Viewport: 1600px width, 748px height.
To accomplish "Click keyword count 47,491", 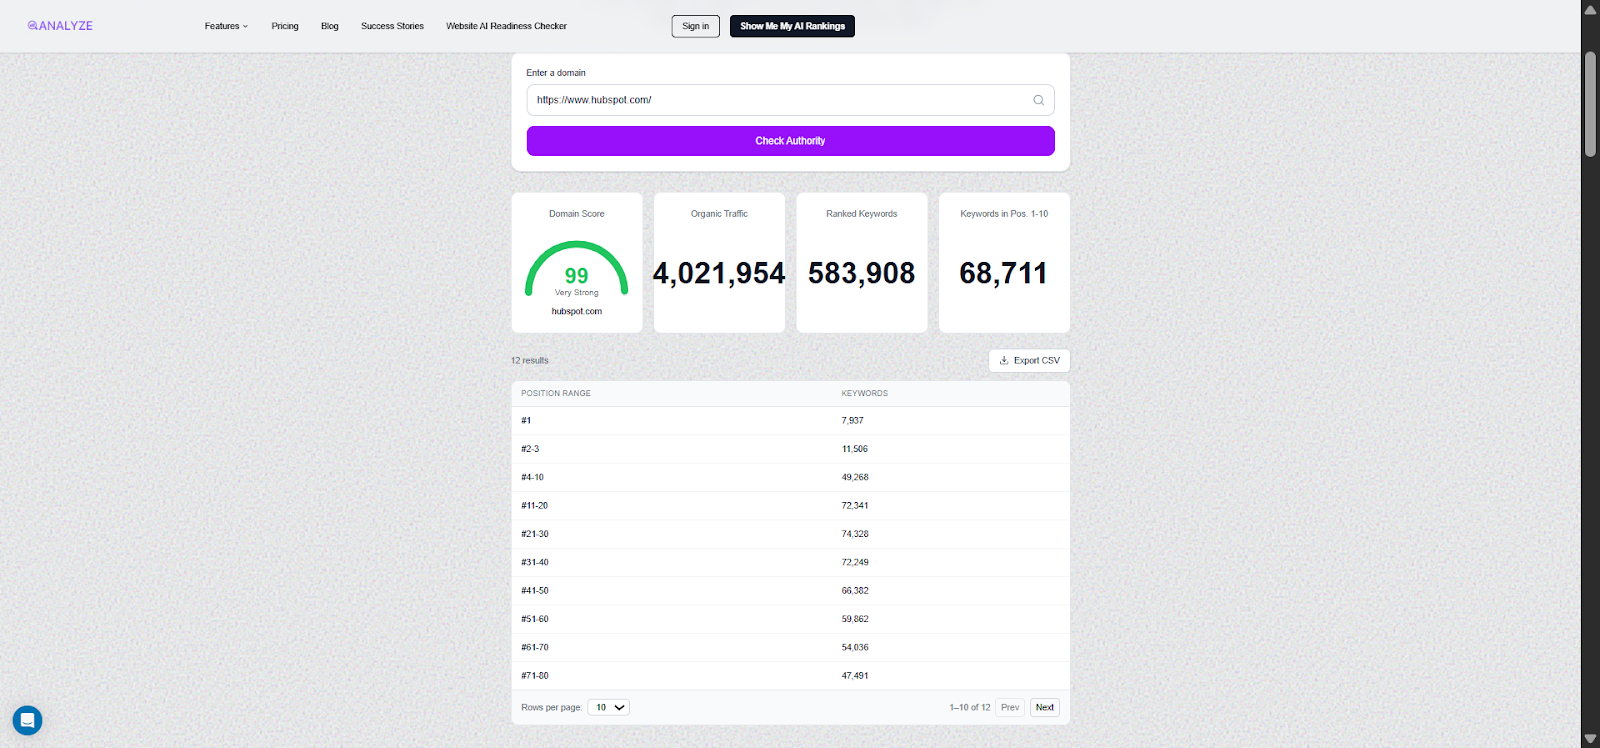I will [855, 676].
